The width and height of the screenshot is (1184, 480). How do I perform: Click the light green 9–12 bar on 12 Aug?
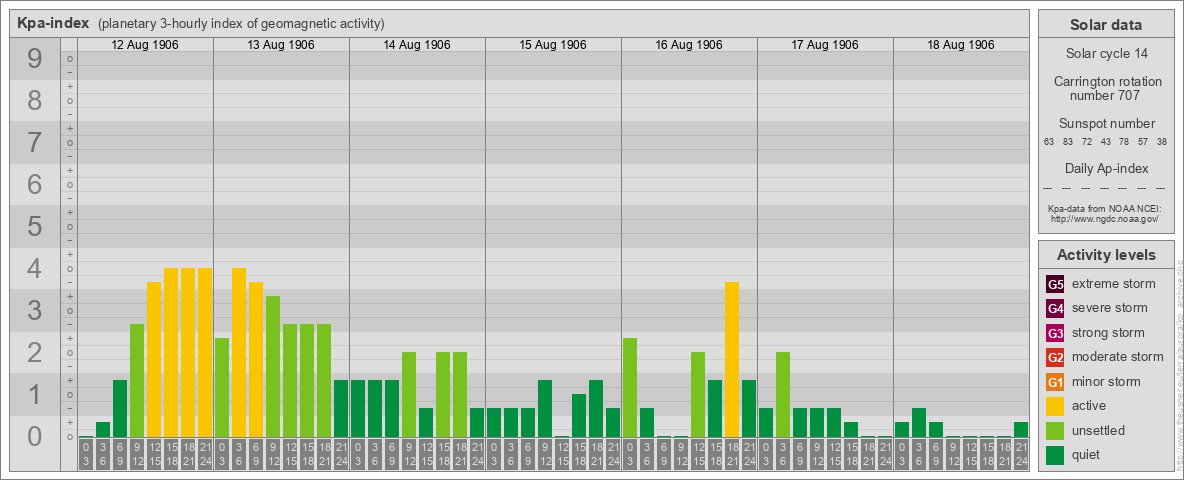tap(137, 381)
